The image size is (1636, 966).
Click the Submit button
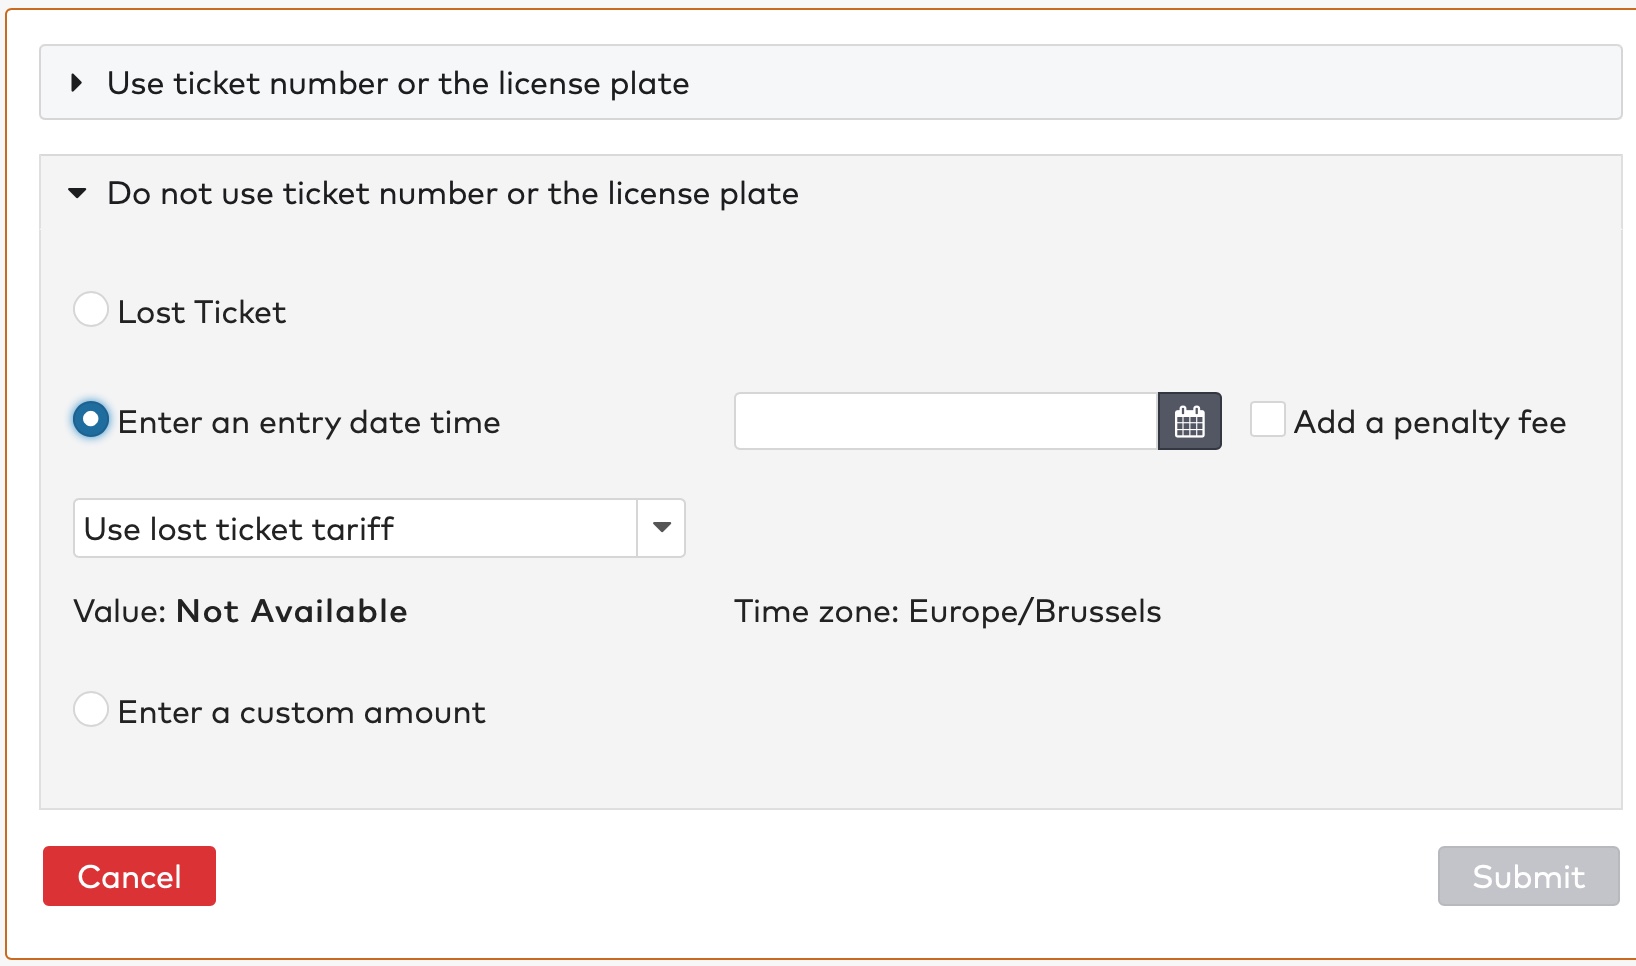pyautogui.click(x=1527, y=876)
